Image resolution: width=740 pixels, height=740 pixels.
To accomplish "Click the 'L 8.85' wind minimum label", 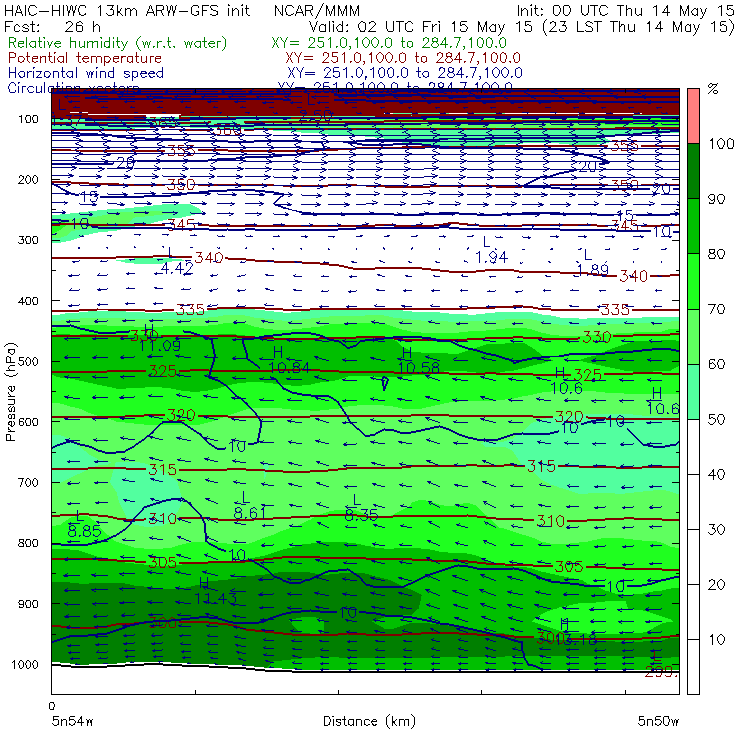I will (84, 524).
